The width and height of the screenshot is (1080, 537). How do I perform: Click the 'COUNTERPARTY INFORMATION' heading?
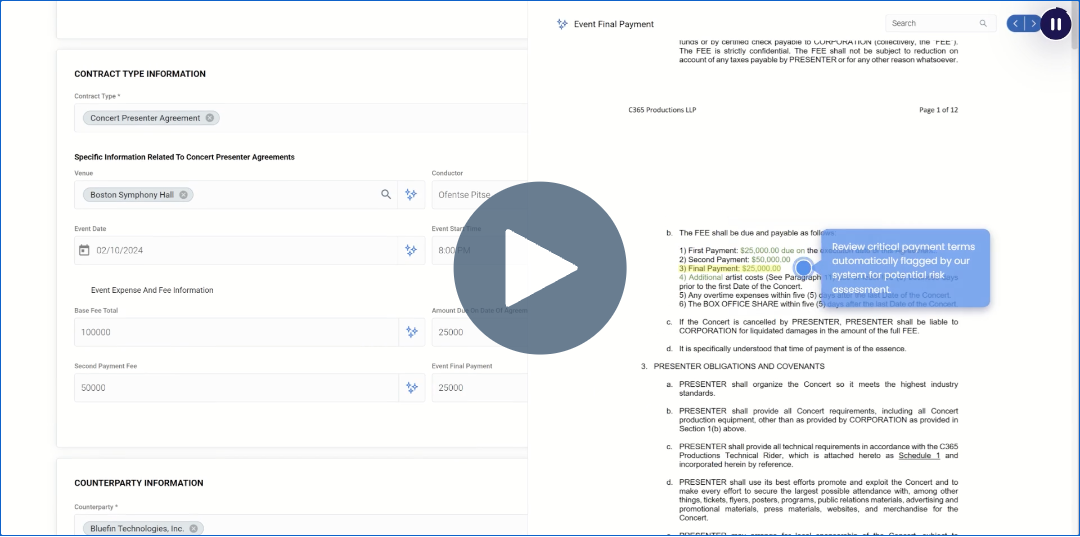(138, 483)
